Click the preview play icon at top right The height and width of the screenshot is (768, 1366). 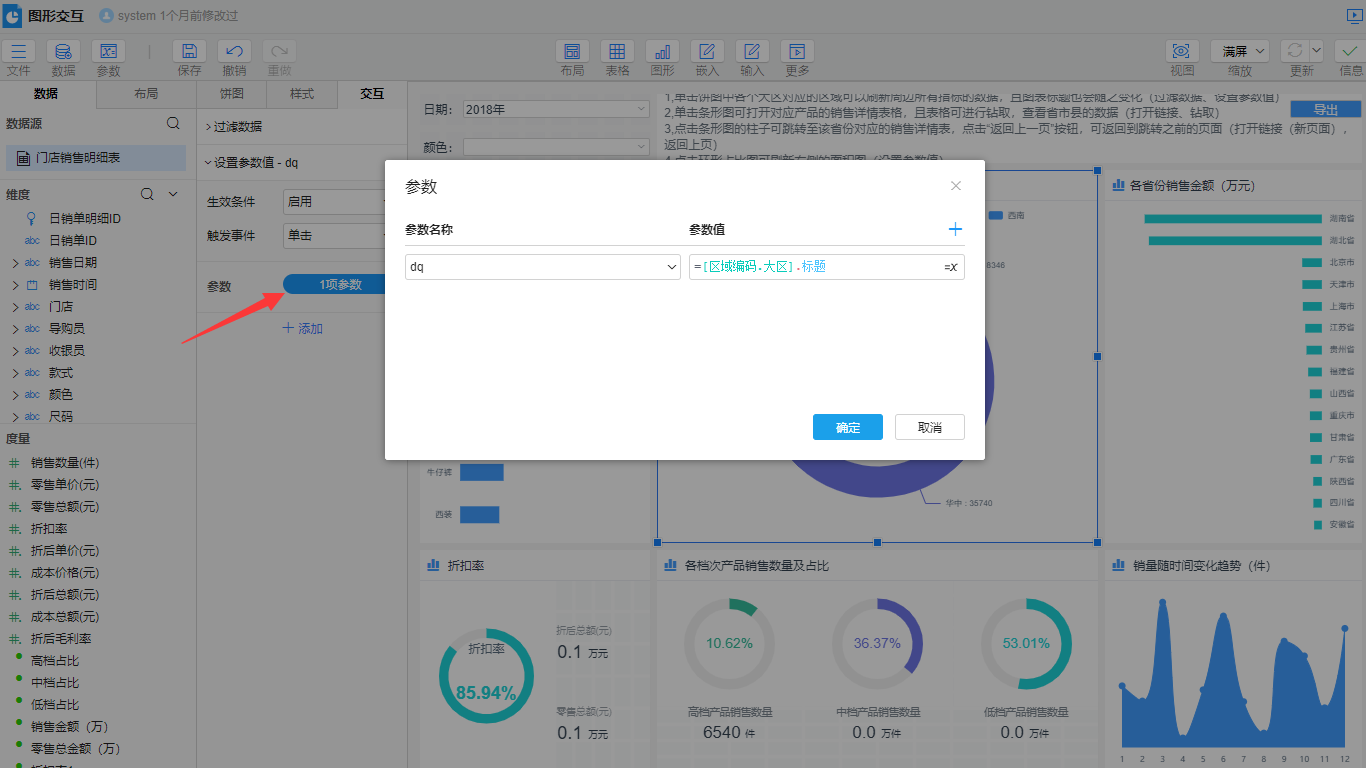tap(1354, 16)
